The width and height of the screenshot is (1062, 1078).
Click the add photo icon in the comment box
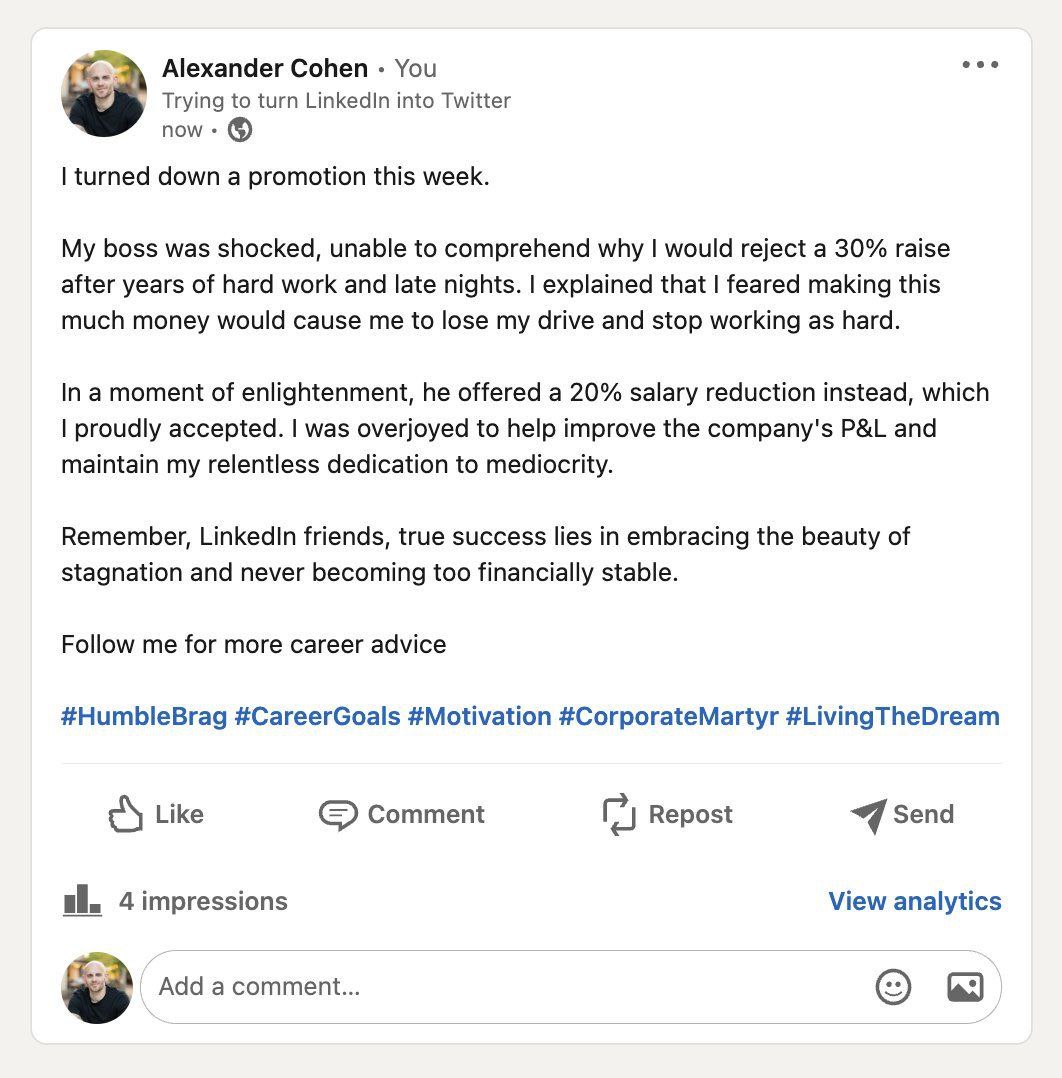pos(965,987)
